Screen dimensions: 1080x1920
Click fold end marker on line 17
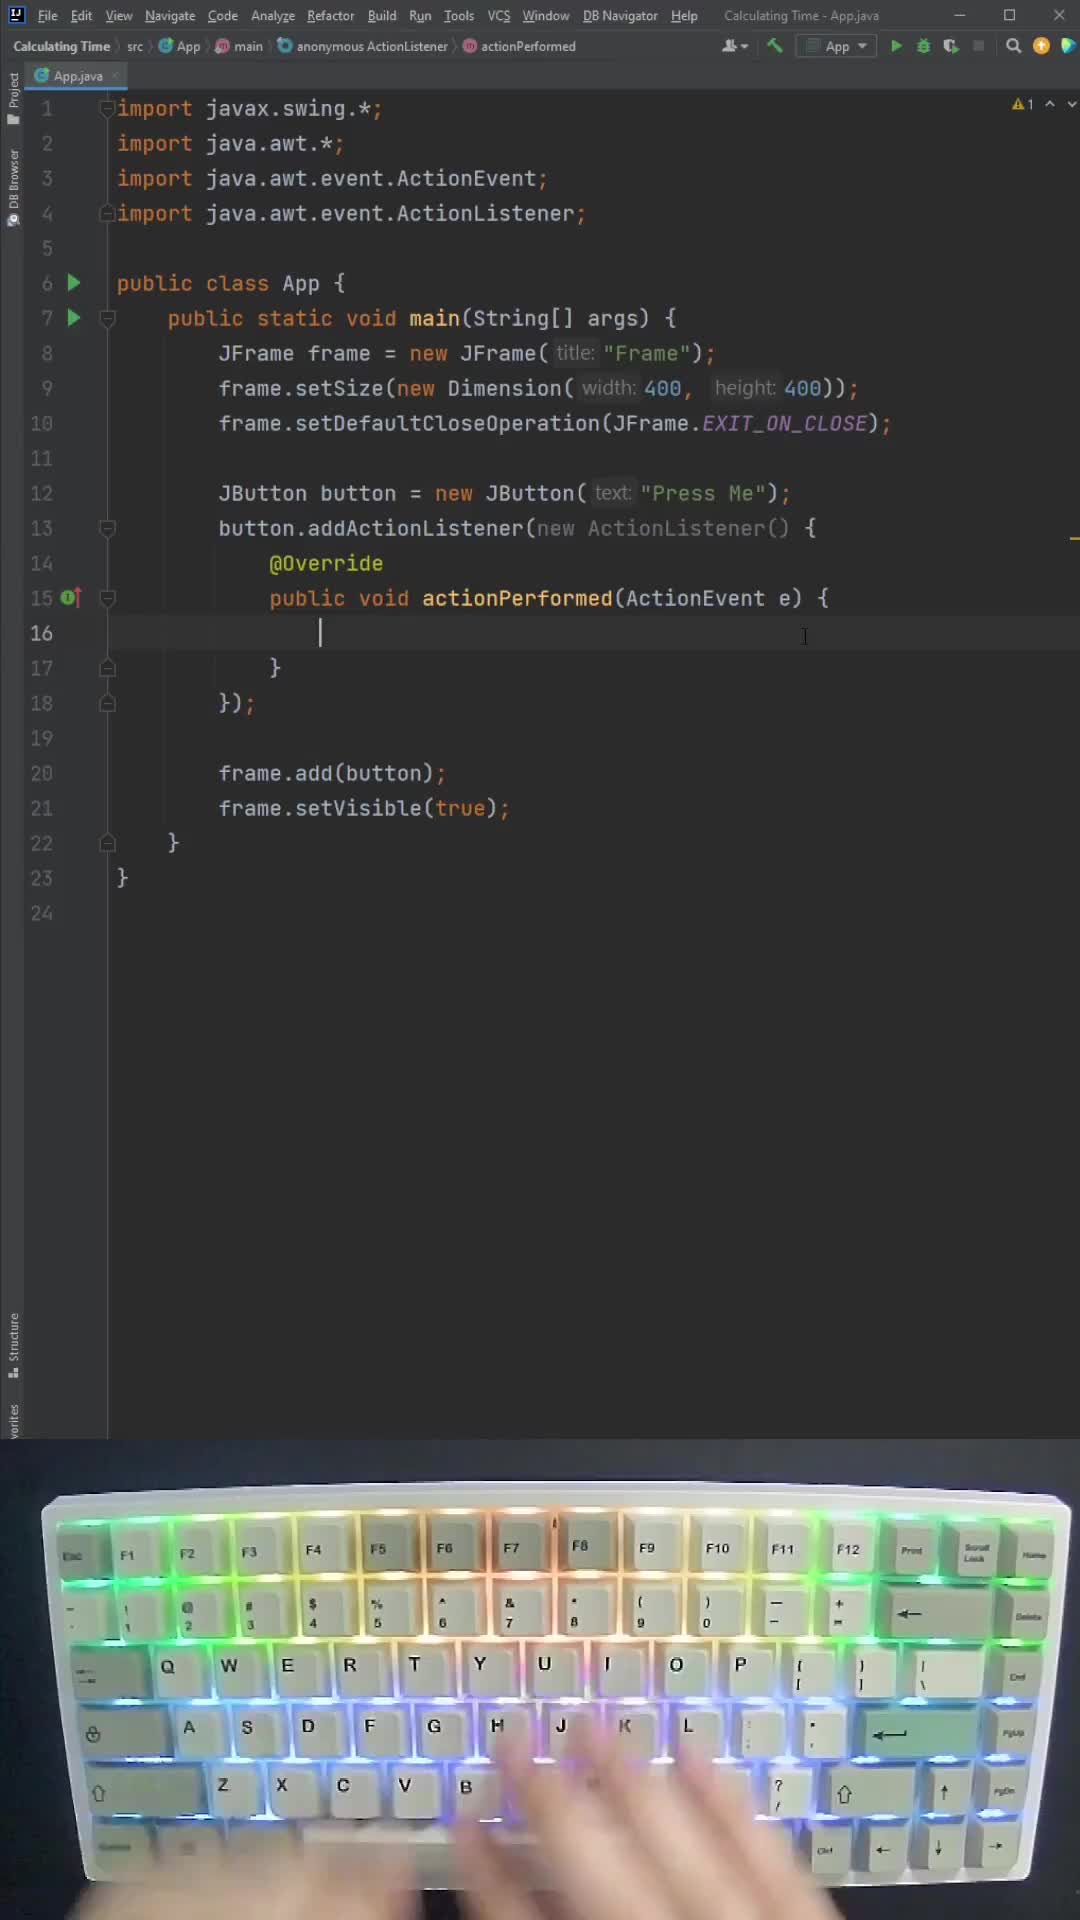[x=107, y=668]
